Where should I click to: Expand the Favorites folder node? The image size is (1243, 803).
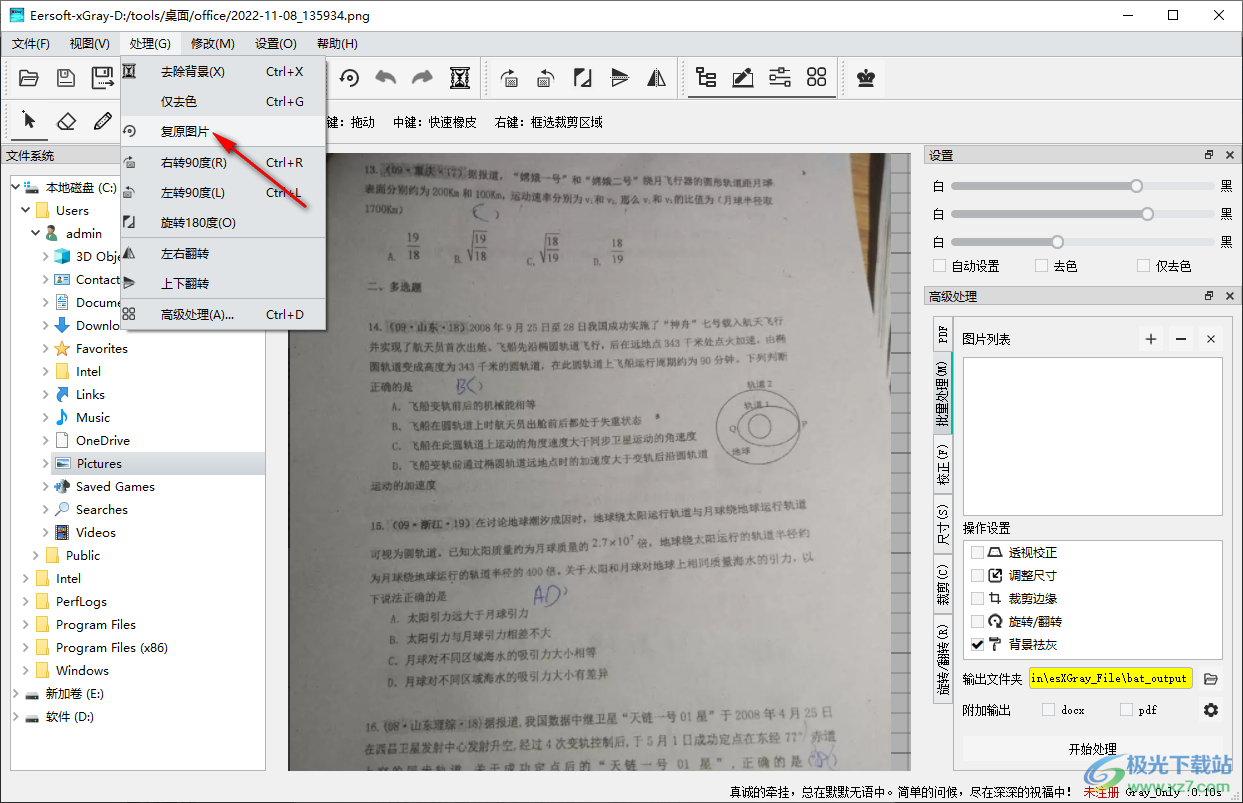point(46,348)
